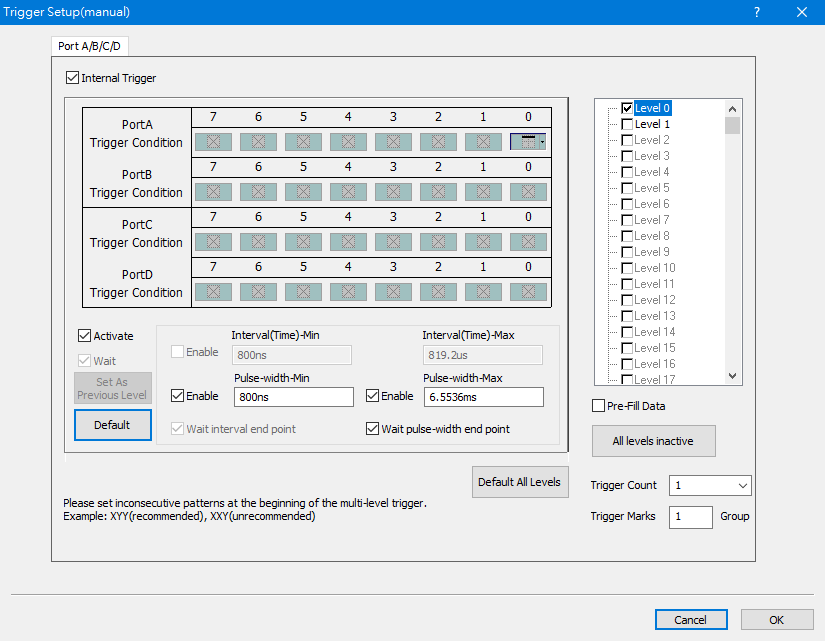Select Level 1 in the level tree
The width and height of the screenshot is (825, 641).
652,124
